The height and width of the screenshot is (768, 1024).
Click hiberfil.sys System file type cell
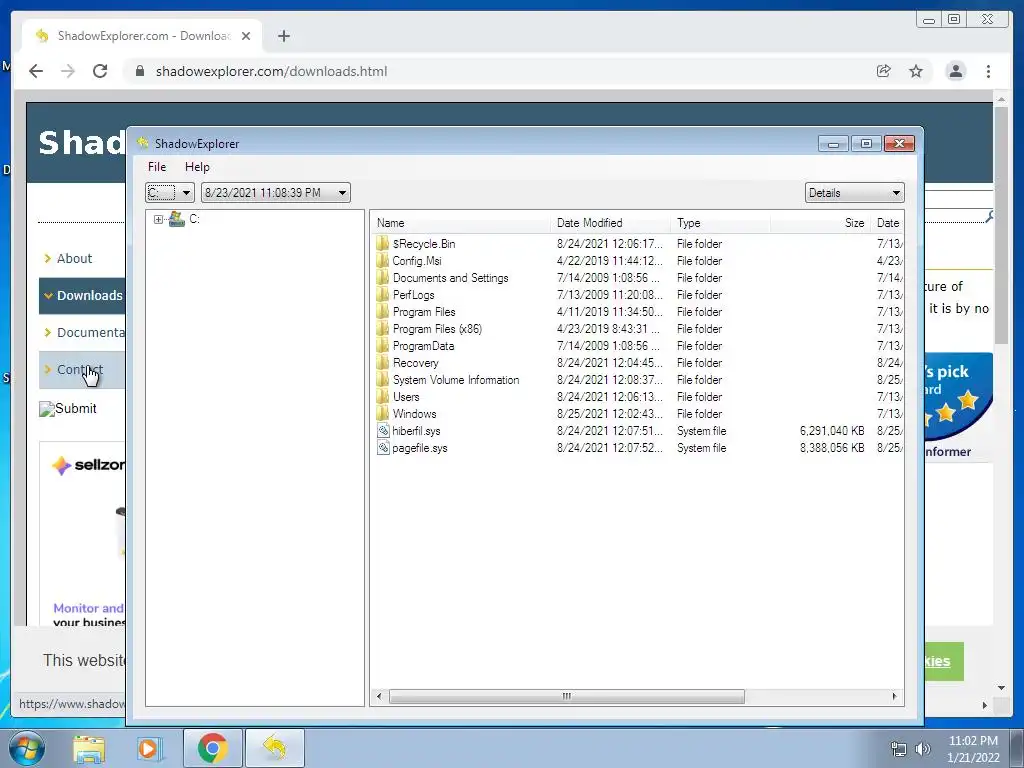pos(701,431)
